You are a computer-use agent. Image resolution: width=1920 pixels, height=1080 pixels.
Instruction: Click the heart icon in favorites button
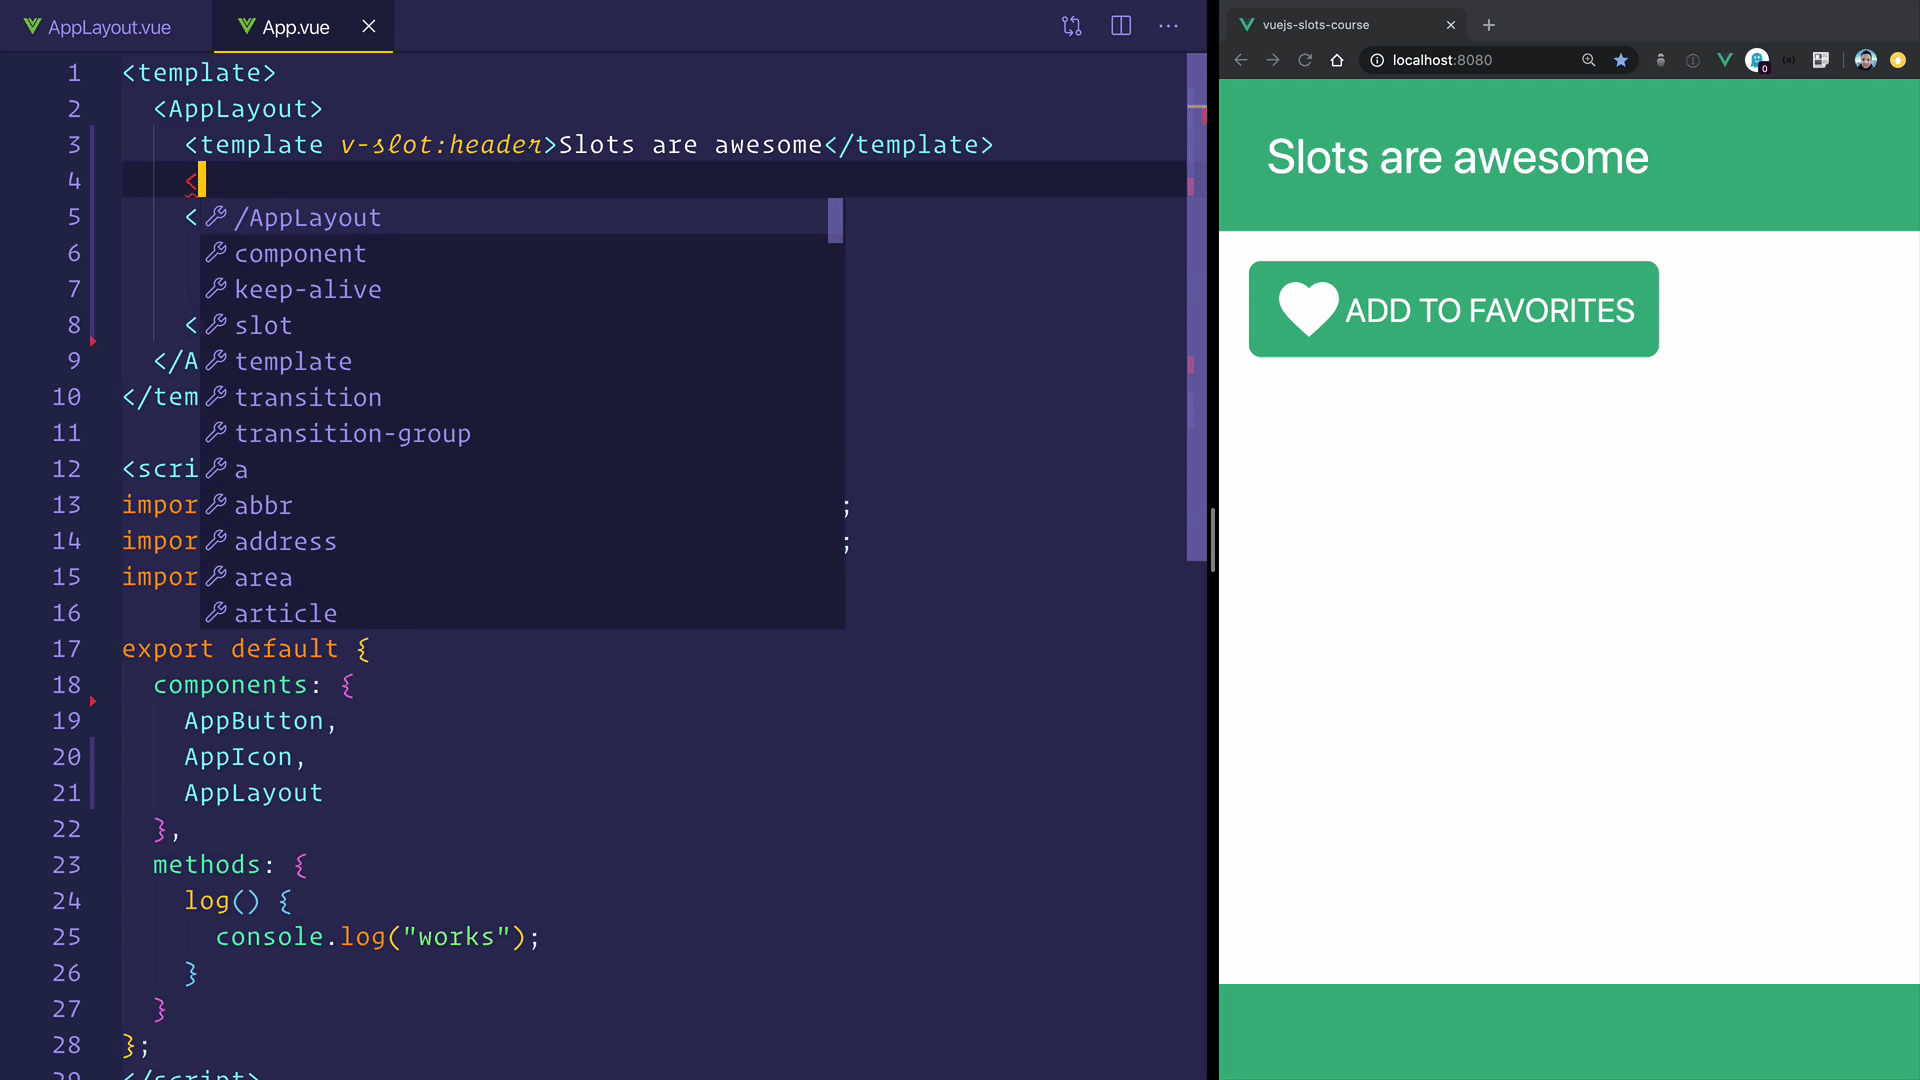(x=1308, y=309)
